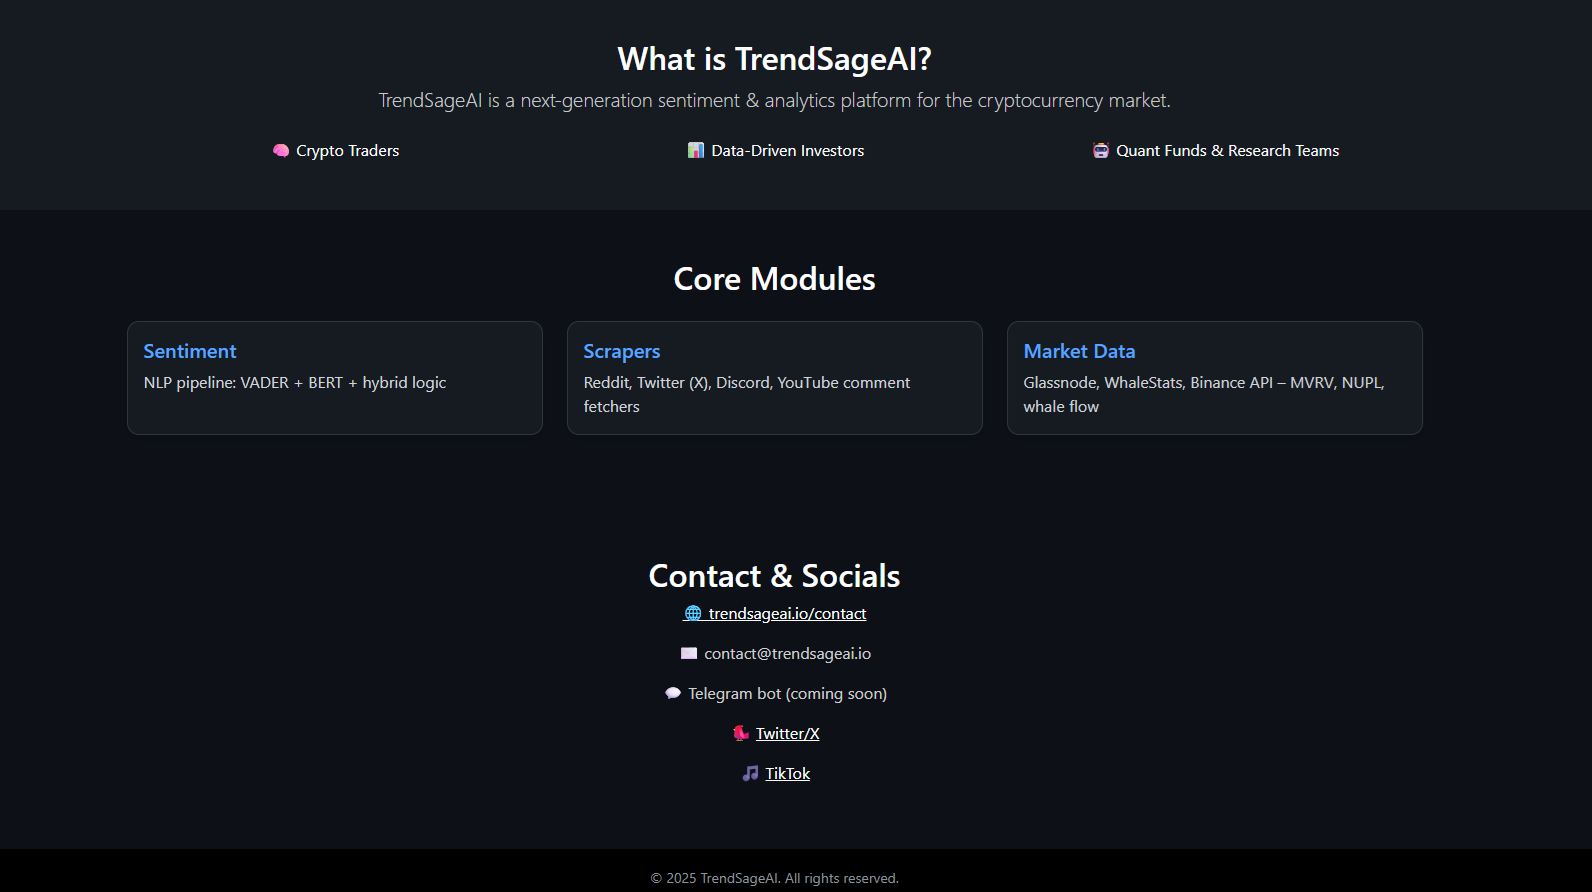Click the robot emoji beside Quant Funds
Viewport: 1592px width, 892px height.
pos(1101,151)
